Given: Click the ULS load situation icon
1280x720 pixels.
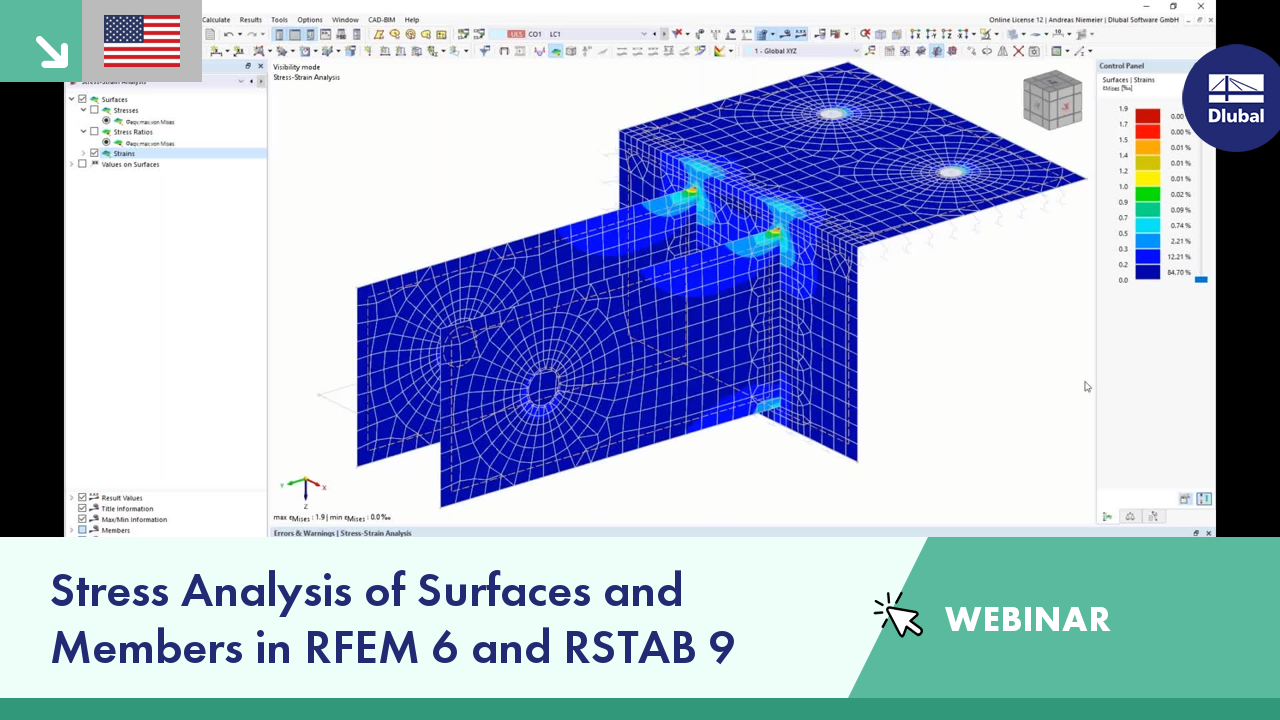Looking at the screenshot, I should pyautogui.click(x=517, y=33).
